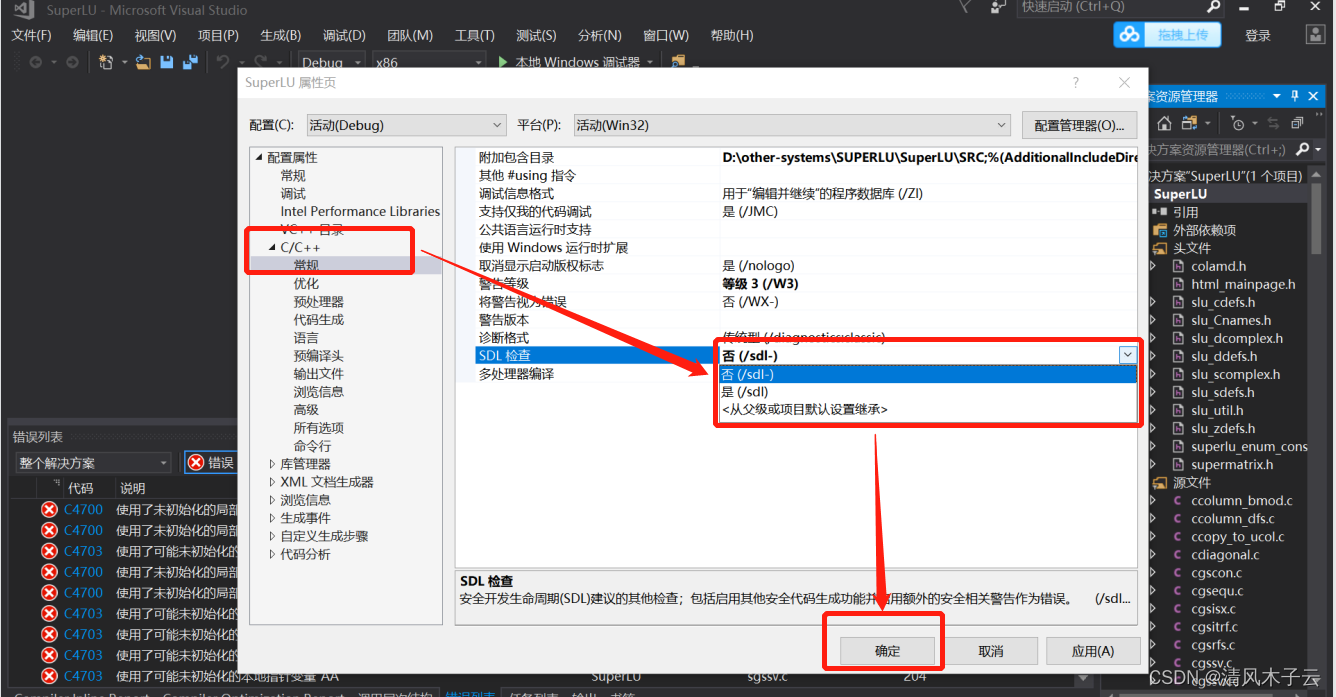Open the 文件(F) menu

(x=31, y=35)
